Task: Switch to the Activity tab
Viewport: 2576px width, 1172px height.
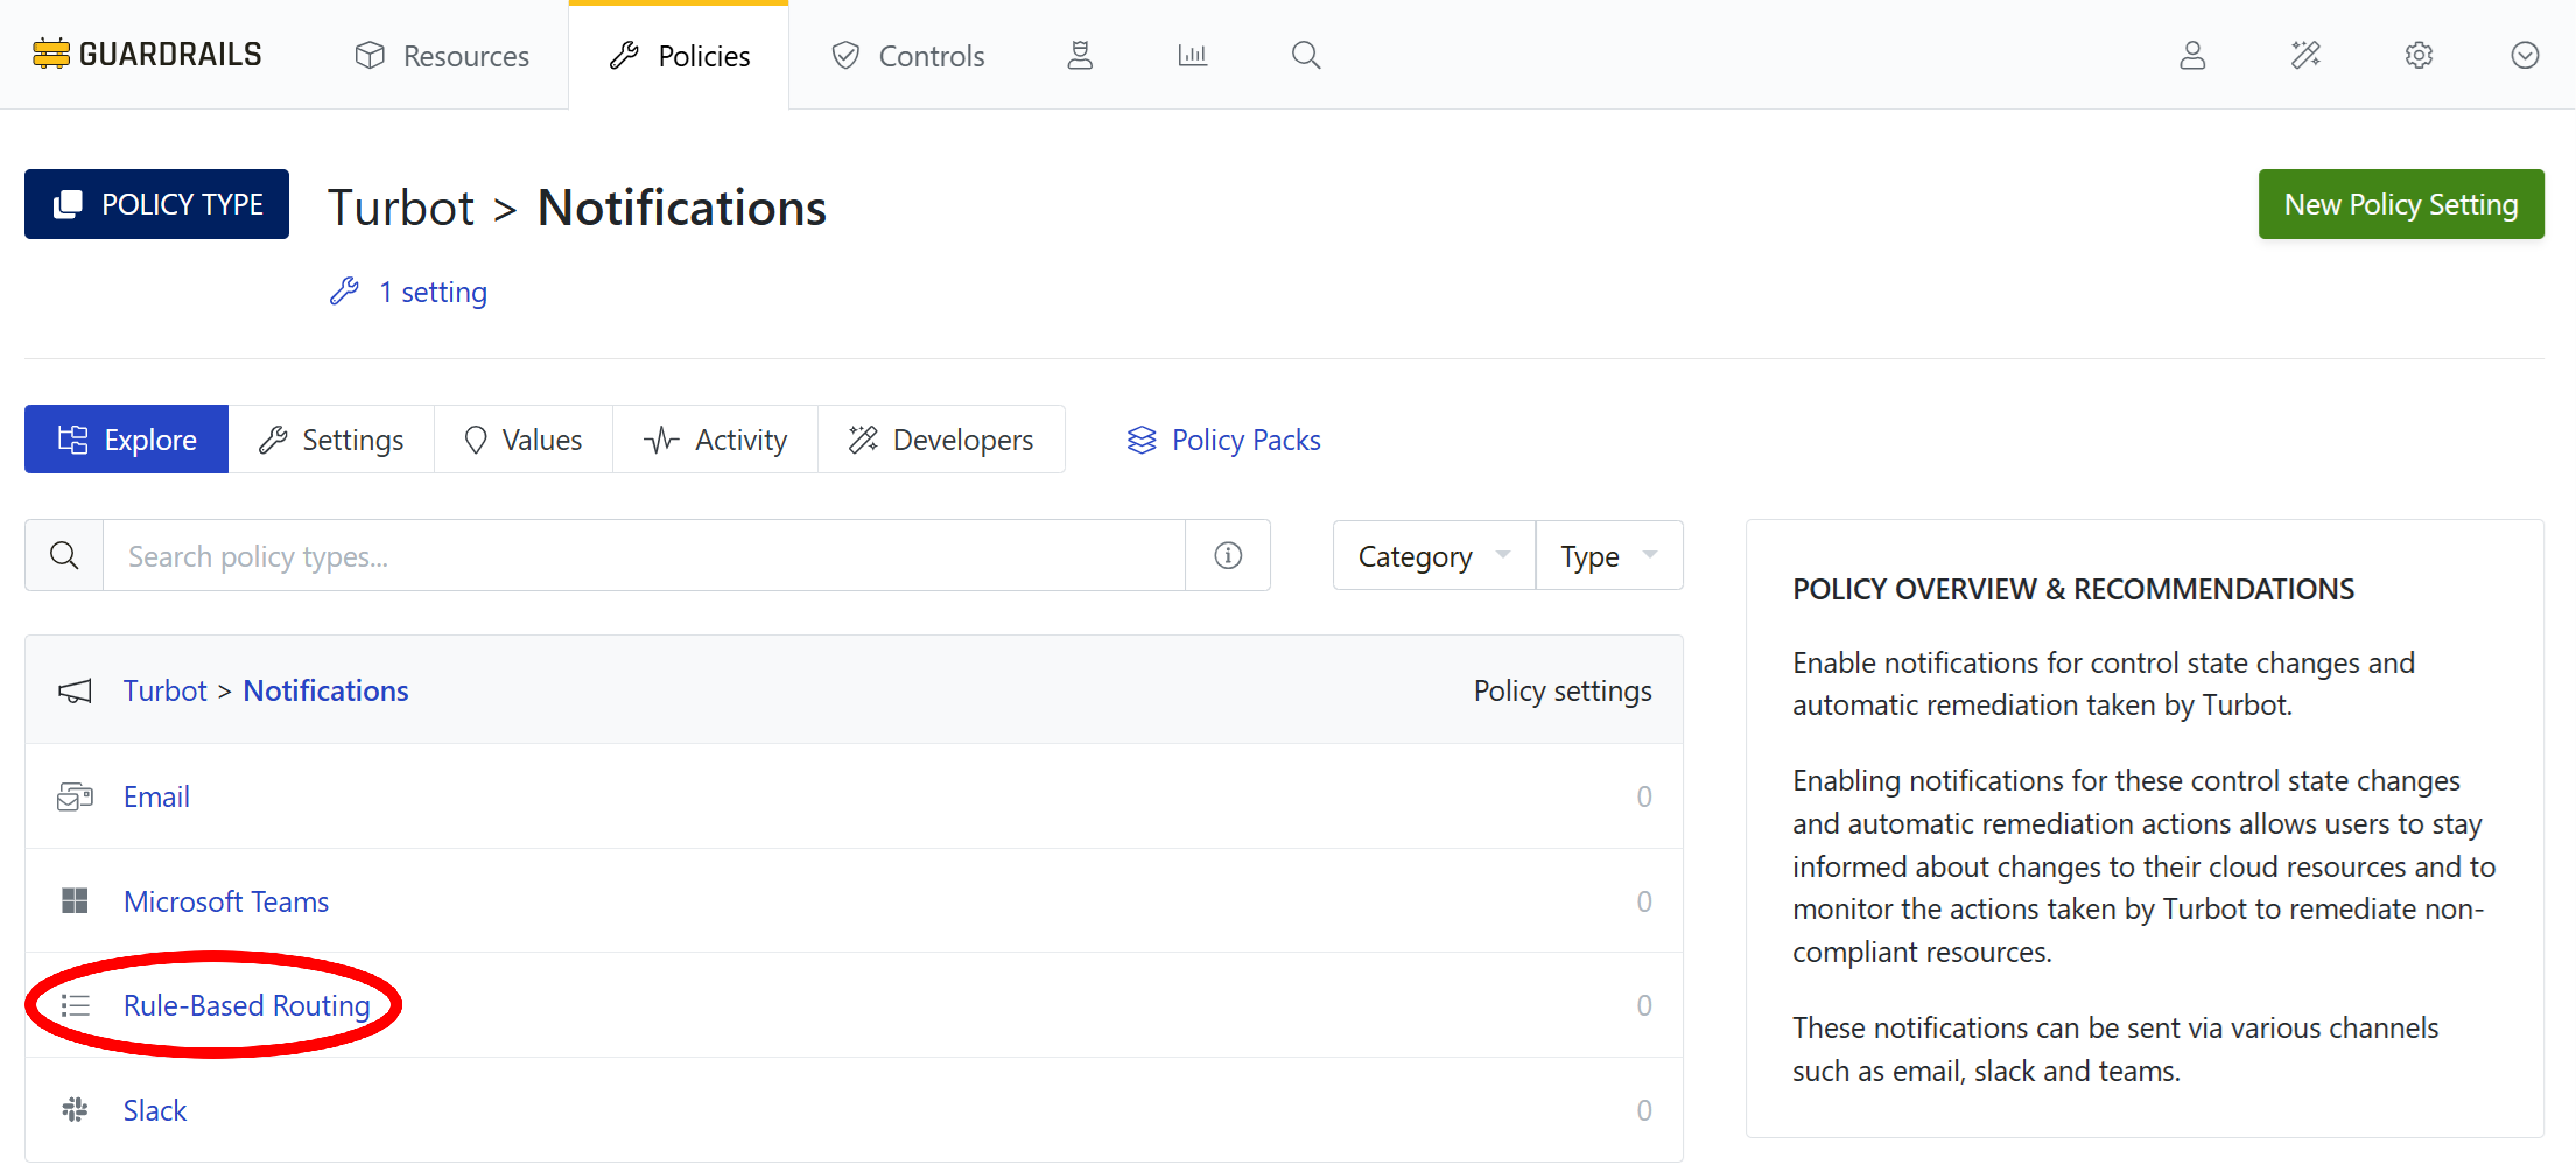Action: pyautogui.click(x=715, y=439)
